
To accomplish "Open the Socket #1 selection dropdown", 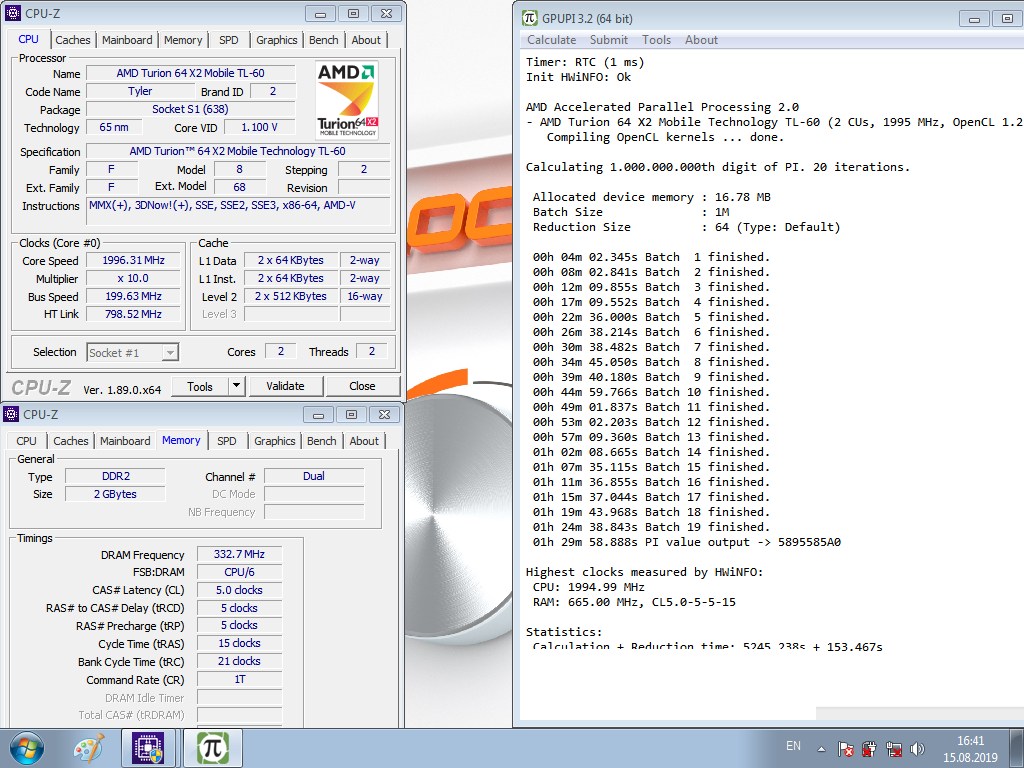I will coord(133,353).
